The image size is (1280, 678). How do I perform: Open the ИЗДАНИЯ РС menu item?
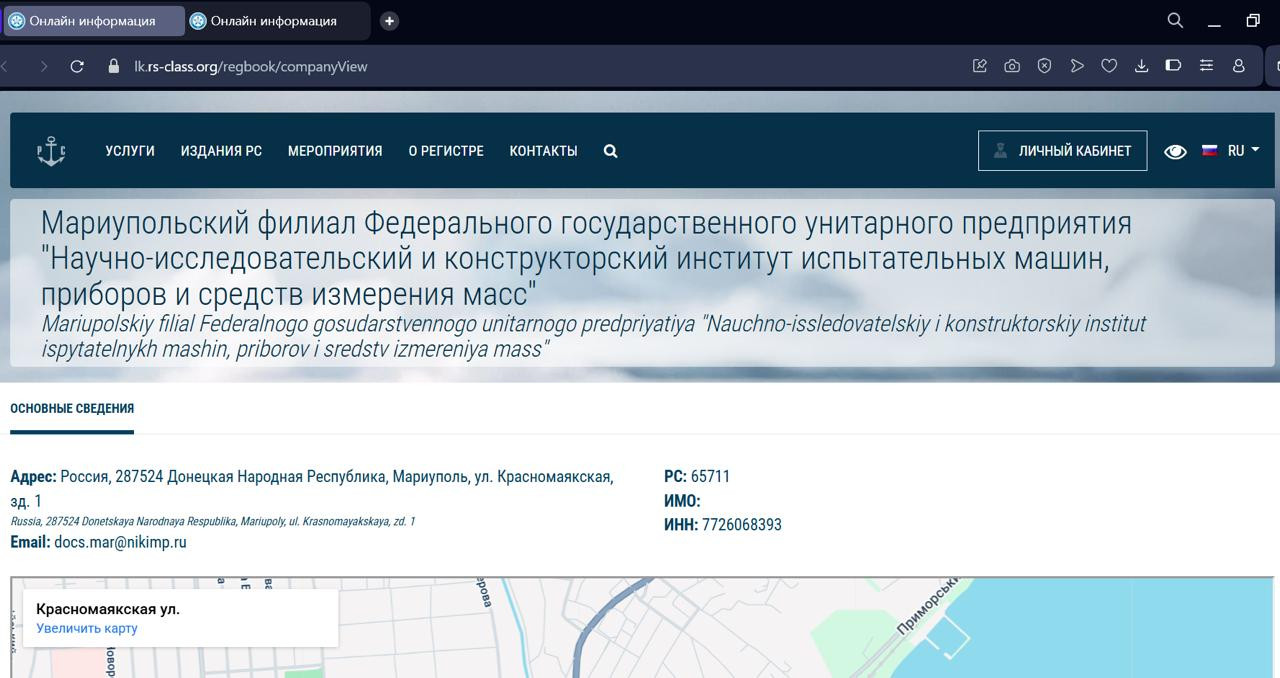[x=221, y=151]
